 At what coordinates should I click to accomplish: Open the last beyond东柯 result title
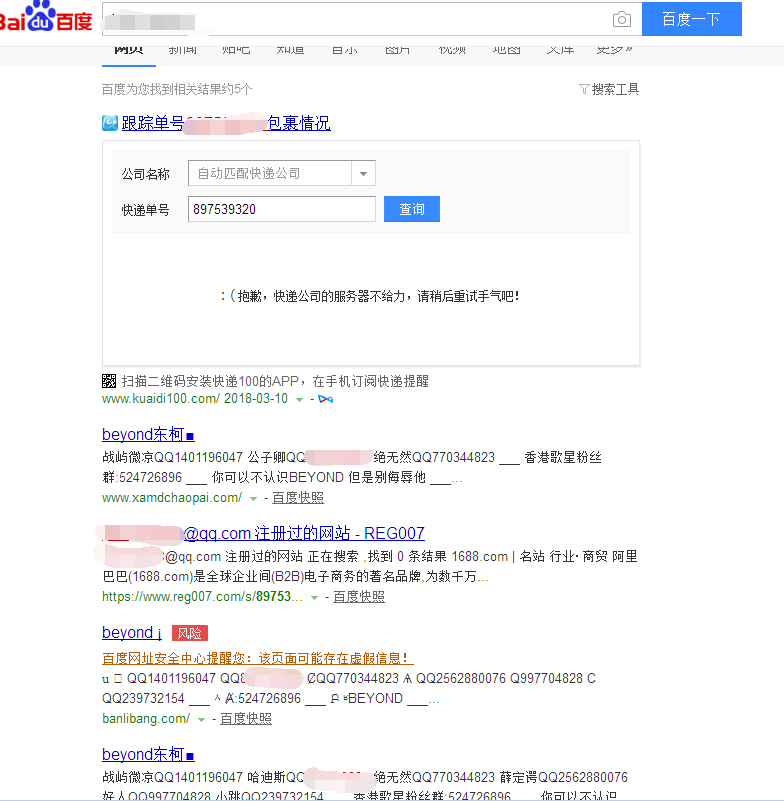coord(148,754)
